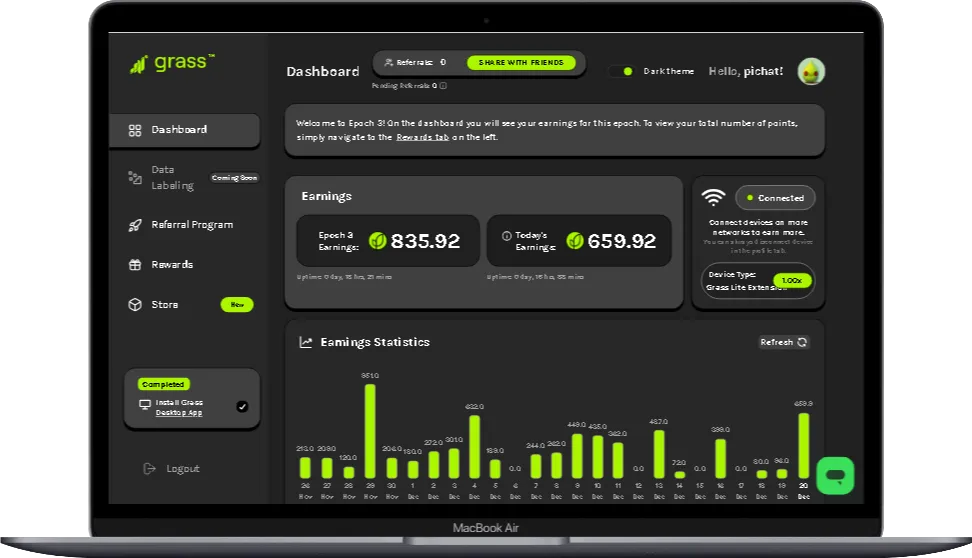Open Install Grass Desktop App link
Viewport: 972px width, 558px height.
pos(179,407)
